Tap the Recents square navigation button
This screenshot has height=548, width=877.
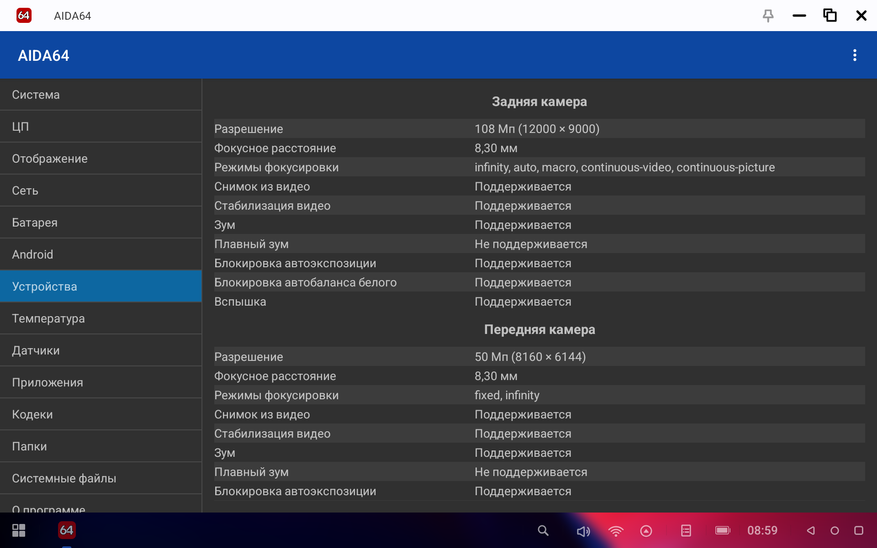pyautogui.click(x=859, y=530)
